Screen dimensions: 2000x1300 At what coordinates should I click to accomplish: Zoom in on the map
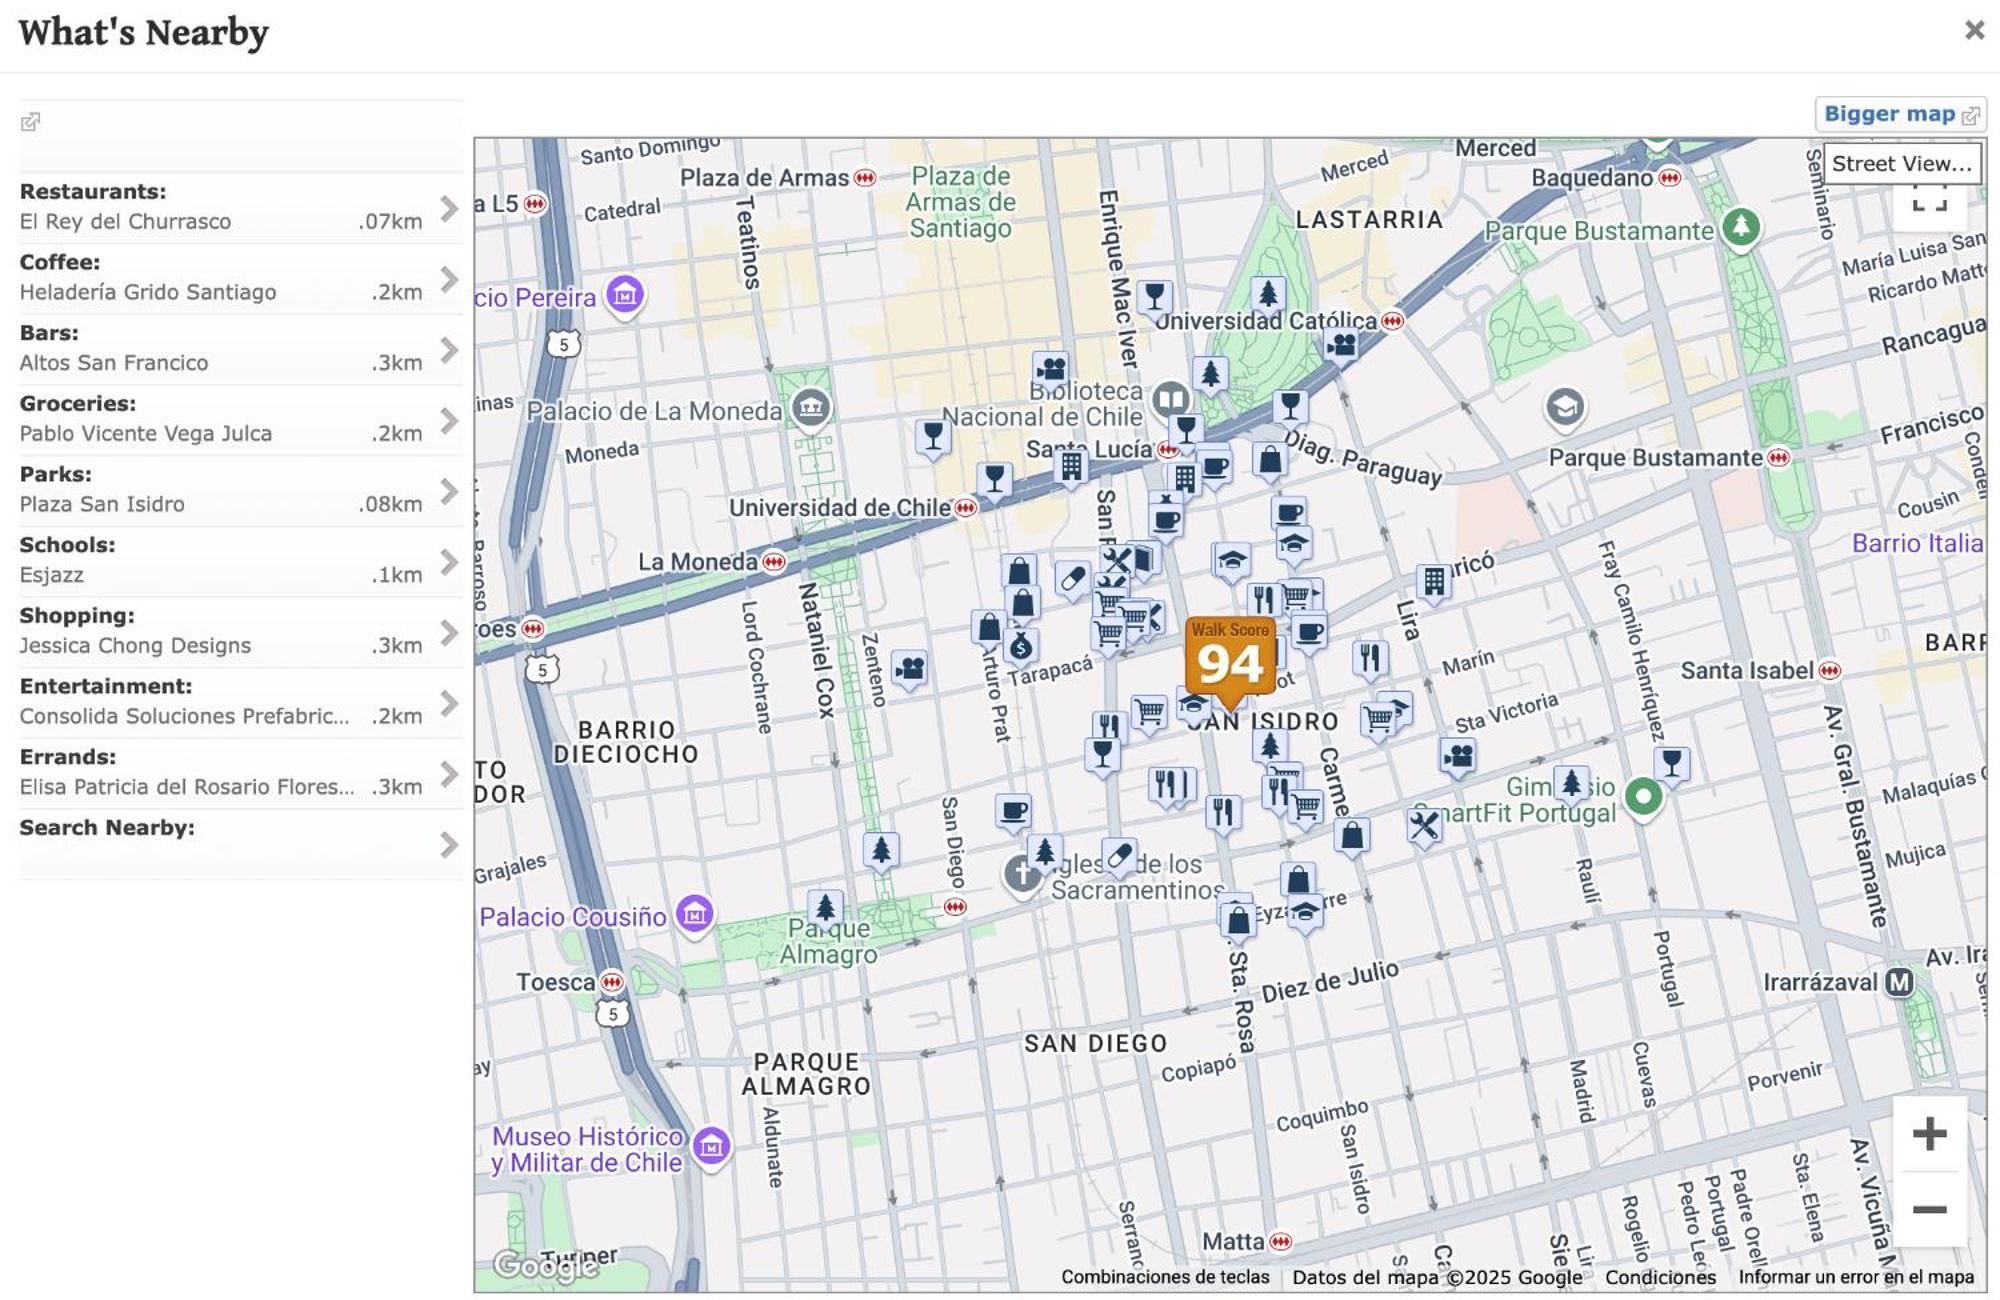(1929, 1133)
